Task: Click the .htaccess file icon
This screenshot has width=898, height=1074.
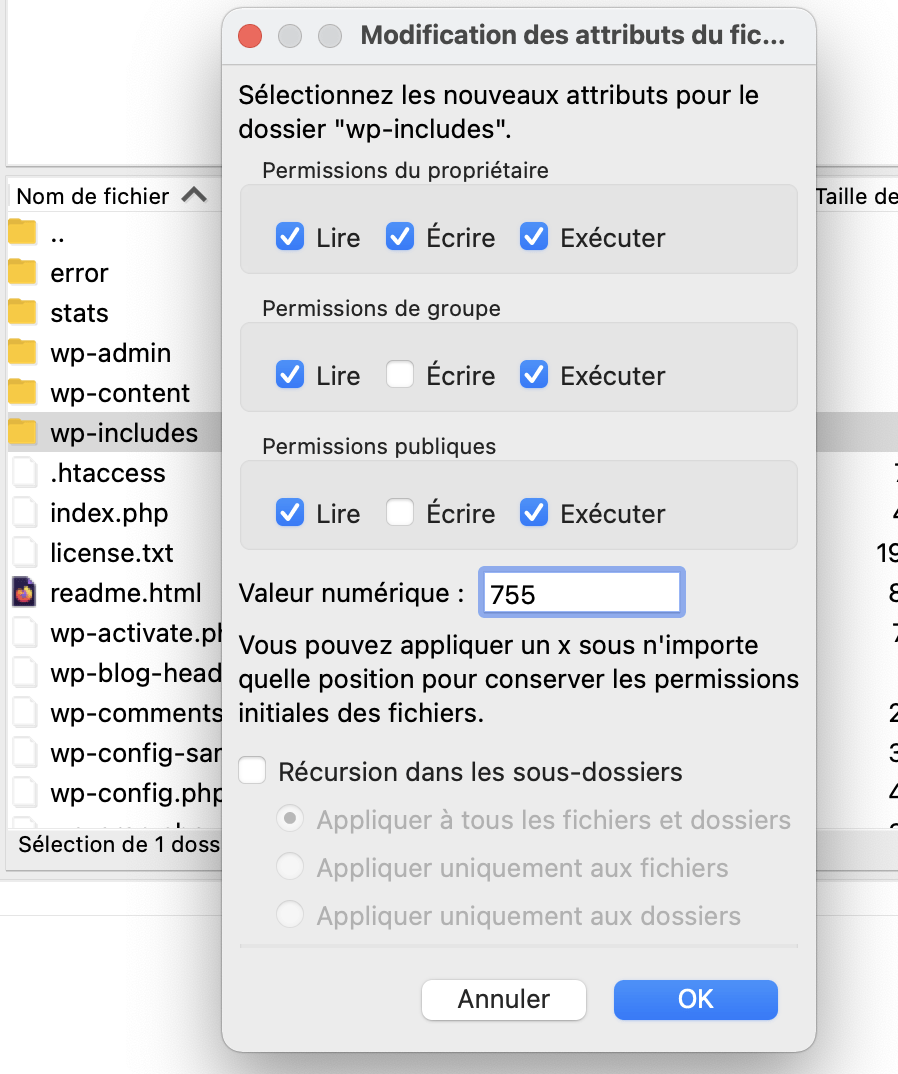Action: pos(24,473)
